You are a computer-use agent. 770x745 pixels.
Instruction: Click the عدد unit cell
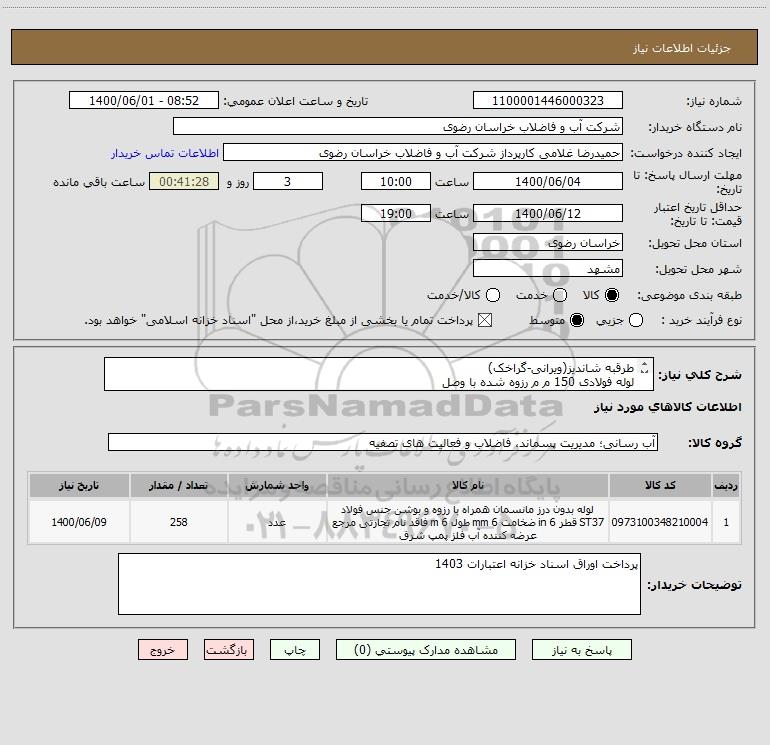(277, 522)
